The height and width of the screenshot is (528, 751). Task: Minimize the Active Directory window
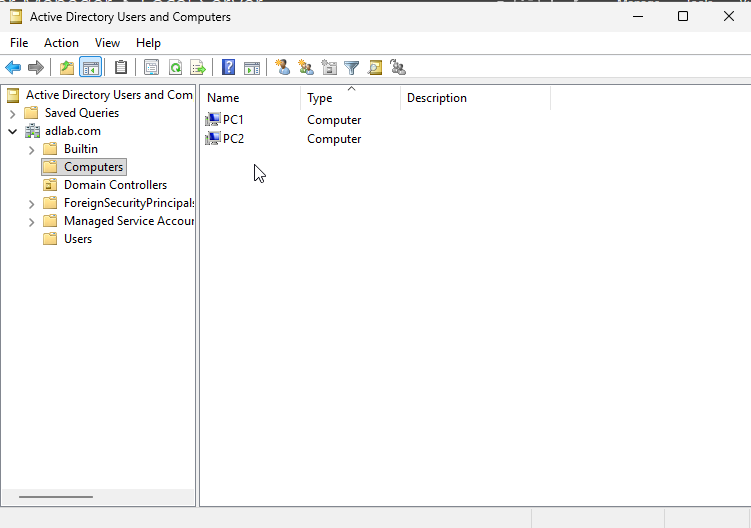[x=638, y=16]
